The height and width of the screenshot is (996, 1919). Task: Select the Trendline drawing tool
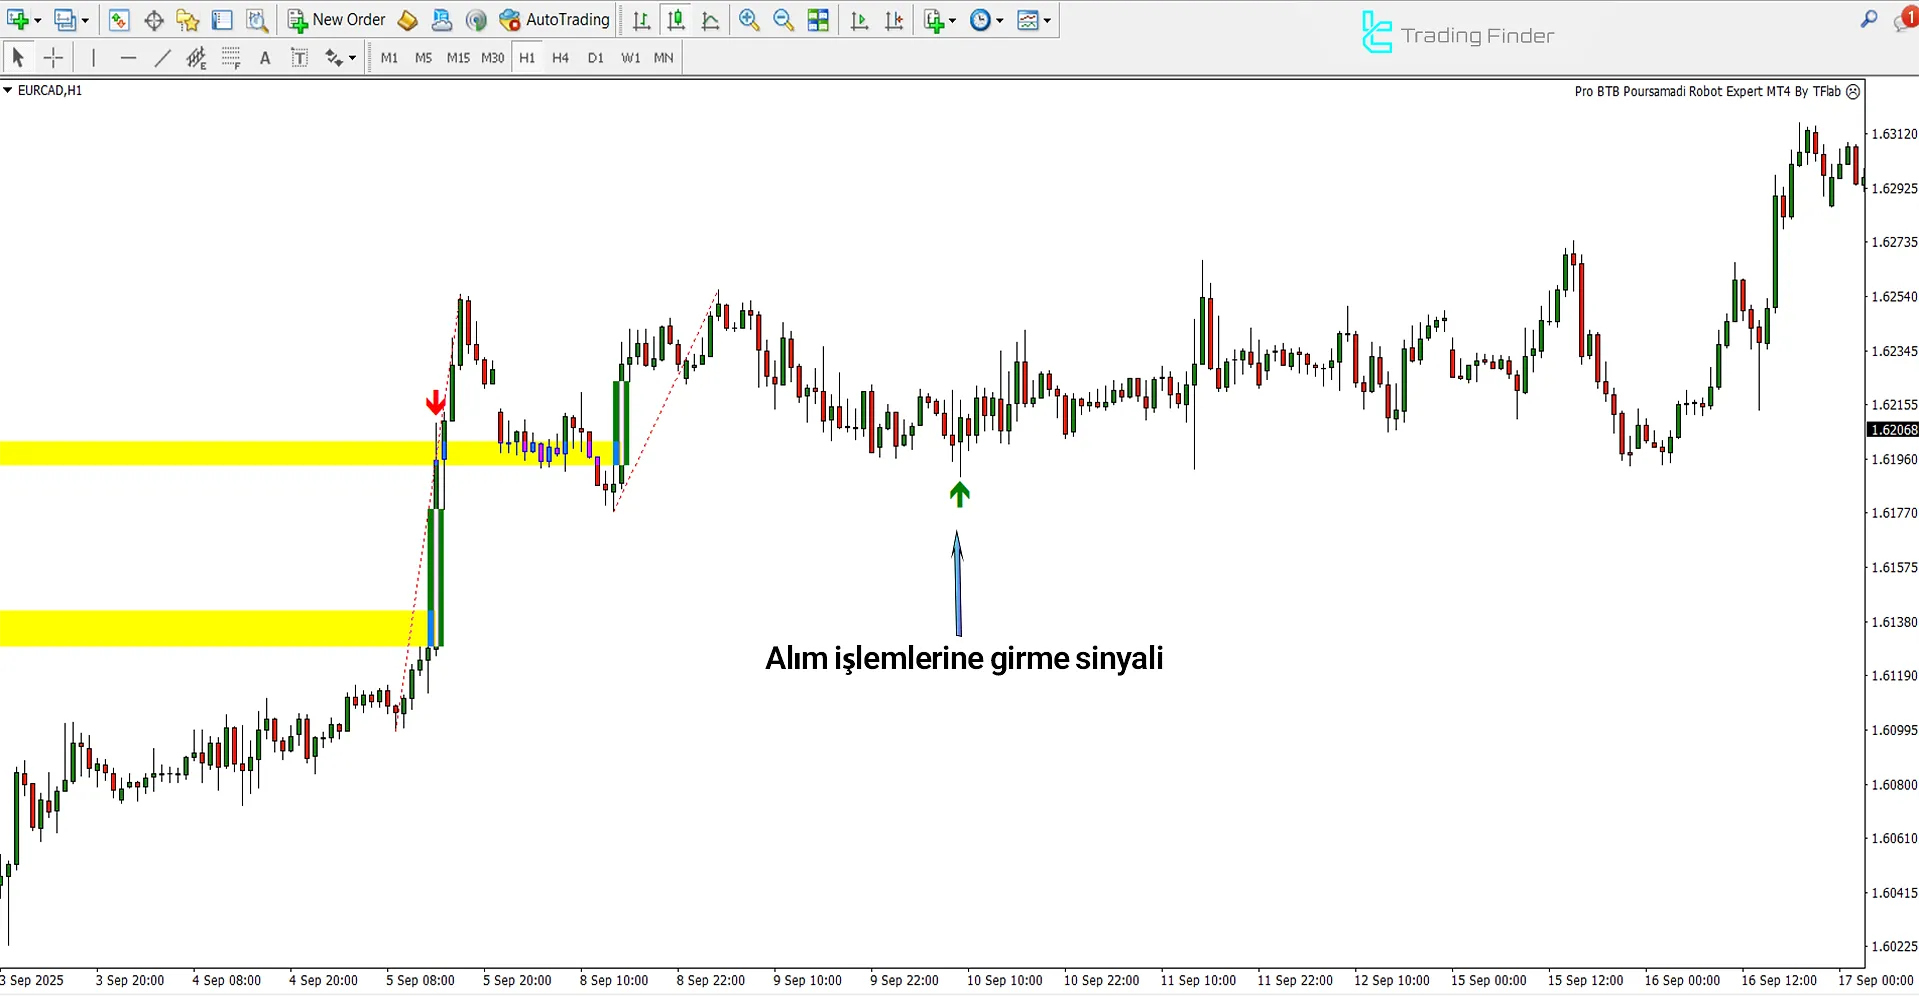162,58
